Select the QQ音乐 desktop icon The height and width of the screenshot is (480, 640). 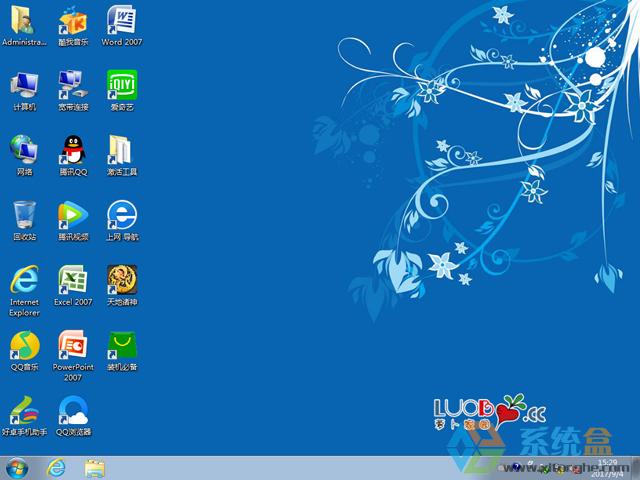pos(24,345)
